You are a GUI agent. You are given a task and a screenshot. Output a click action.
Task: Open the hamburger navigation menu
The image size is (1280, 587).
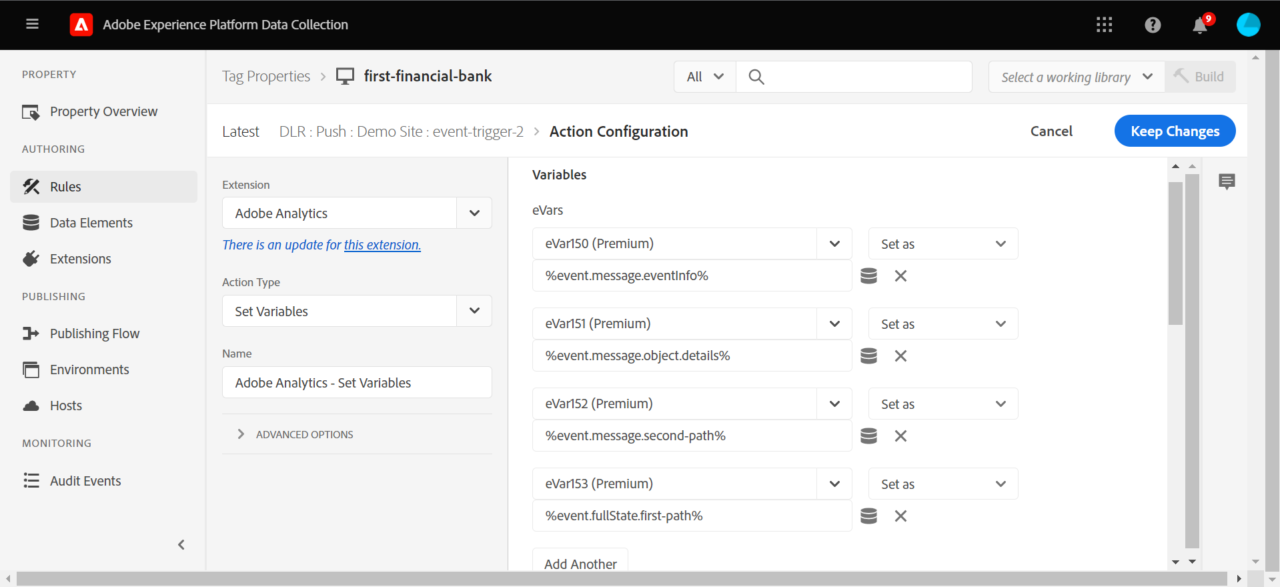click(32, 24)
